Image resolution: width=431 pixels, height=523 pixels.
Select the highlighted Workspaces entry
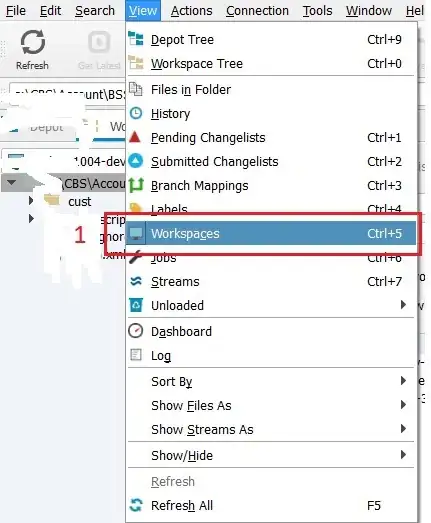[x=271, y=233]
